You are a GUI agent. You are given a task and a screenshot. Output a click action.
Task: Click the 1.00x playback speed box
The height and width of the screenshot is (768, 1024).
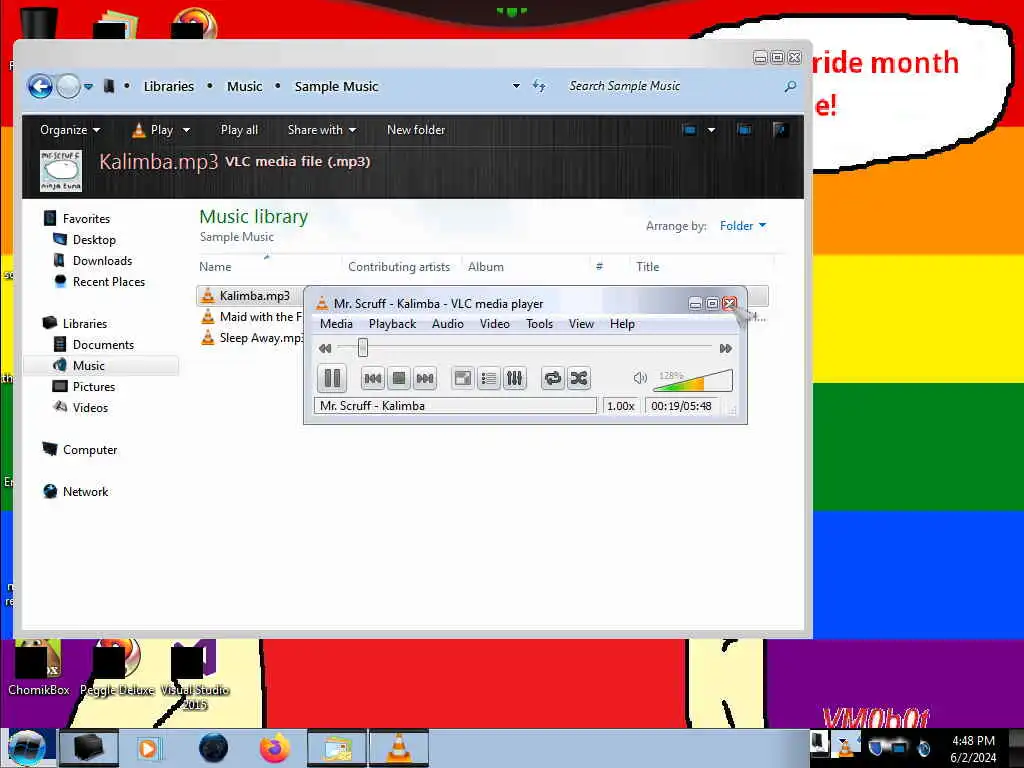click(x=620, y=406)
